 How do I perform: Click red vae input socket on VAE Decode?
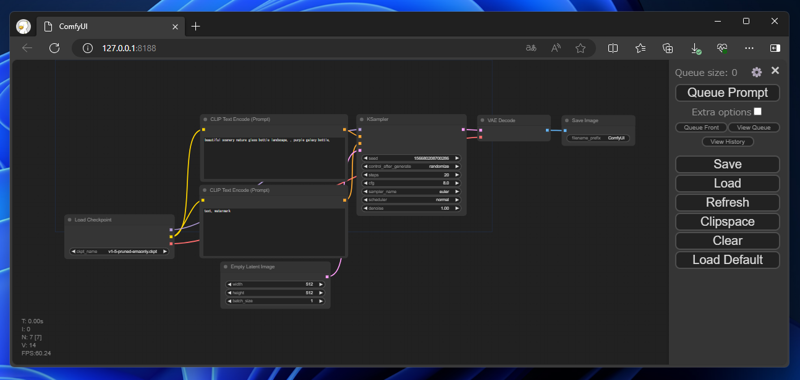tap(481, 137)
